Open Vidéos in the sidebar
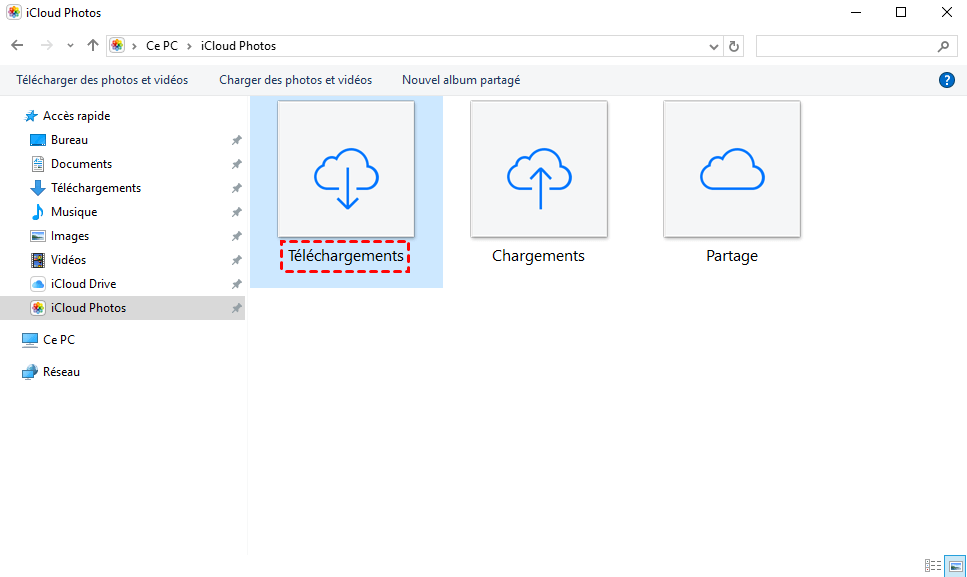967x577 pixels. coord(68,260)
